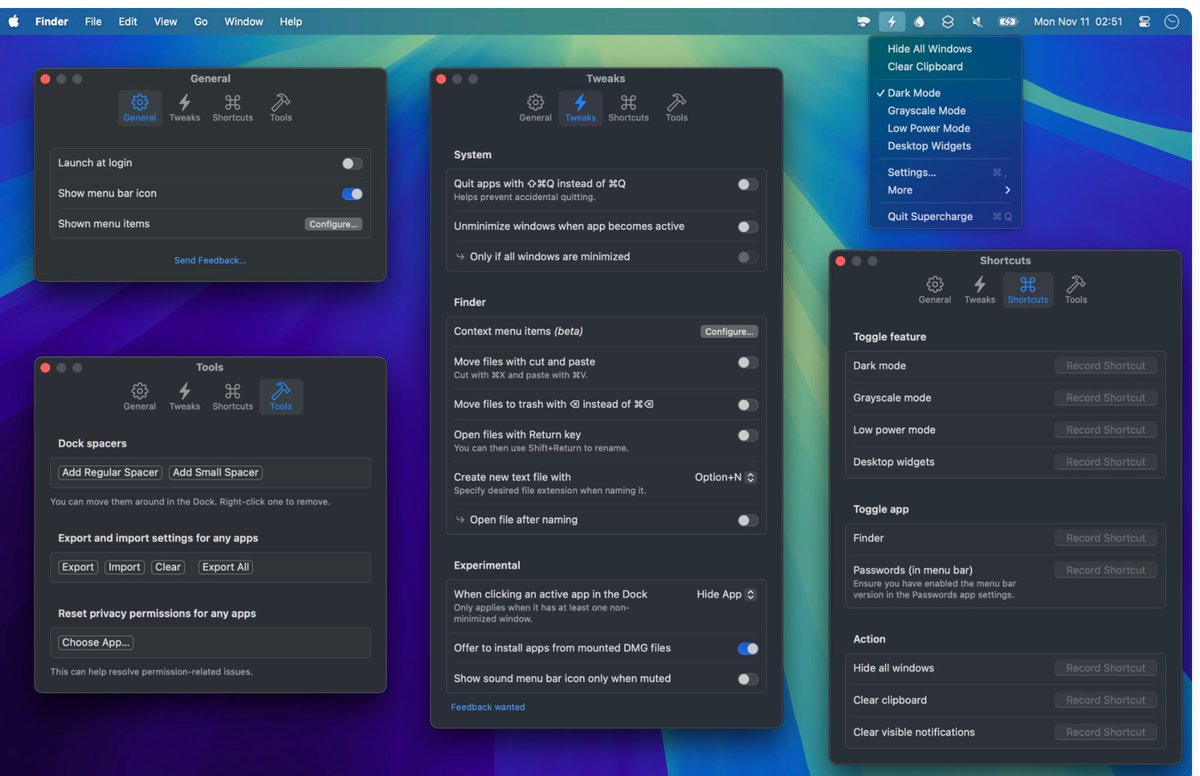This screenshot has height=776, width=1200.
Task: Click the Import button in Tools
Action: point(125,567)
